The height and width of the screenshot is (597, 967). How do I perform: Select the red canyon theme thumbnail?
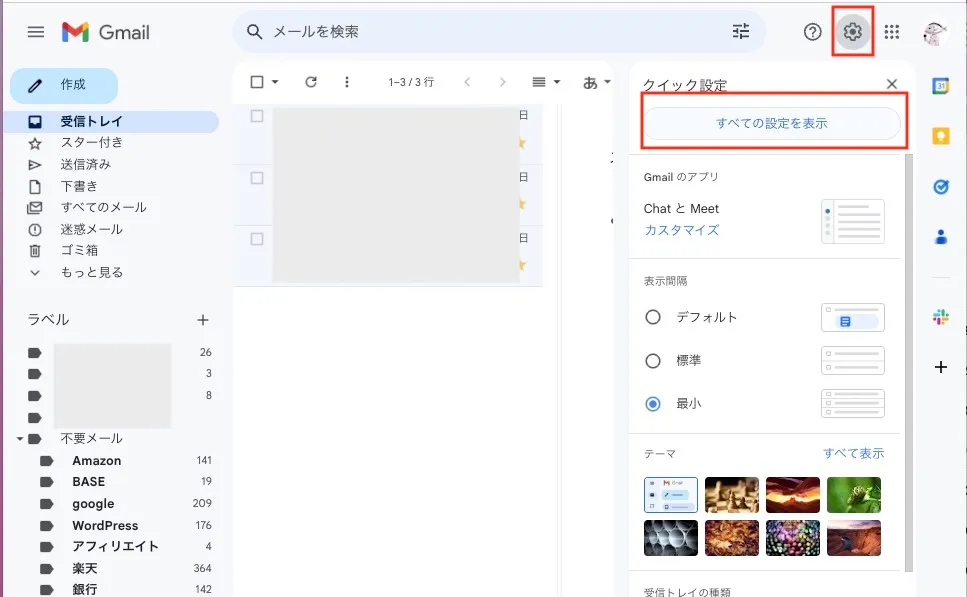[x=793, y=495]
